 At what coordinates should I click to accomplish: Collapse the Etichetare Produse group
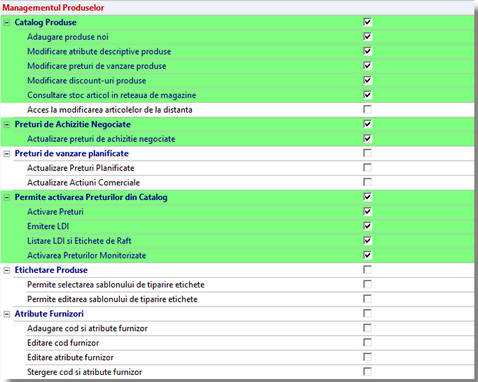pyautogui.click(x=7, y=270)
